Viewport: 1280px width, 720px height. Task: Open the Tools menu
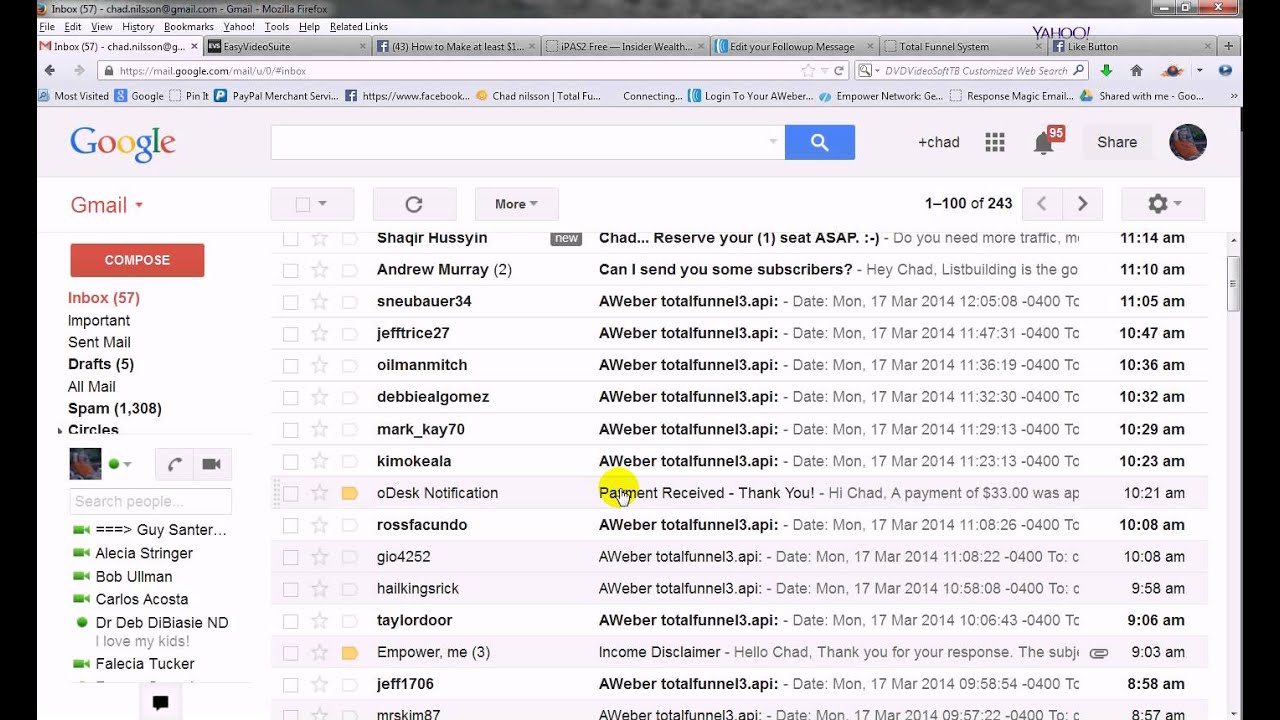277,27
